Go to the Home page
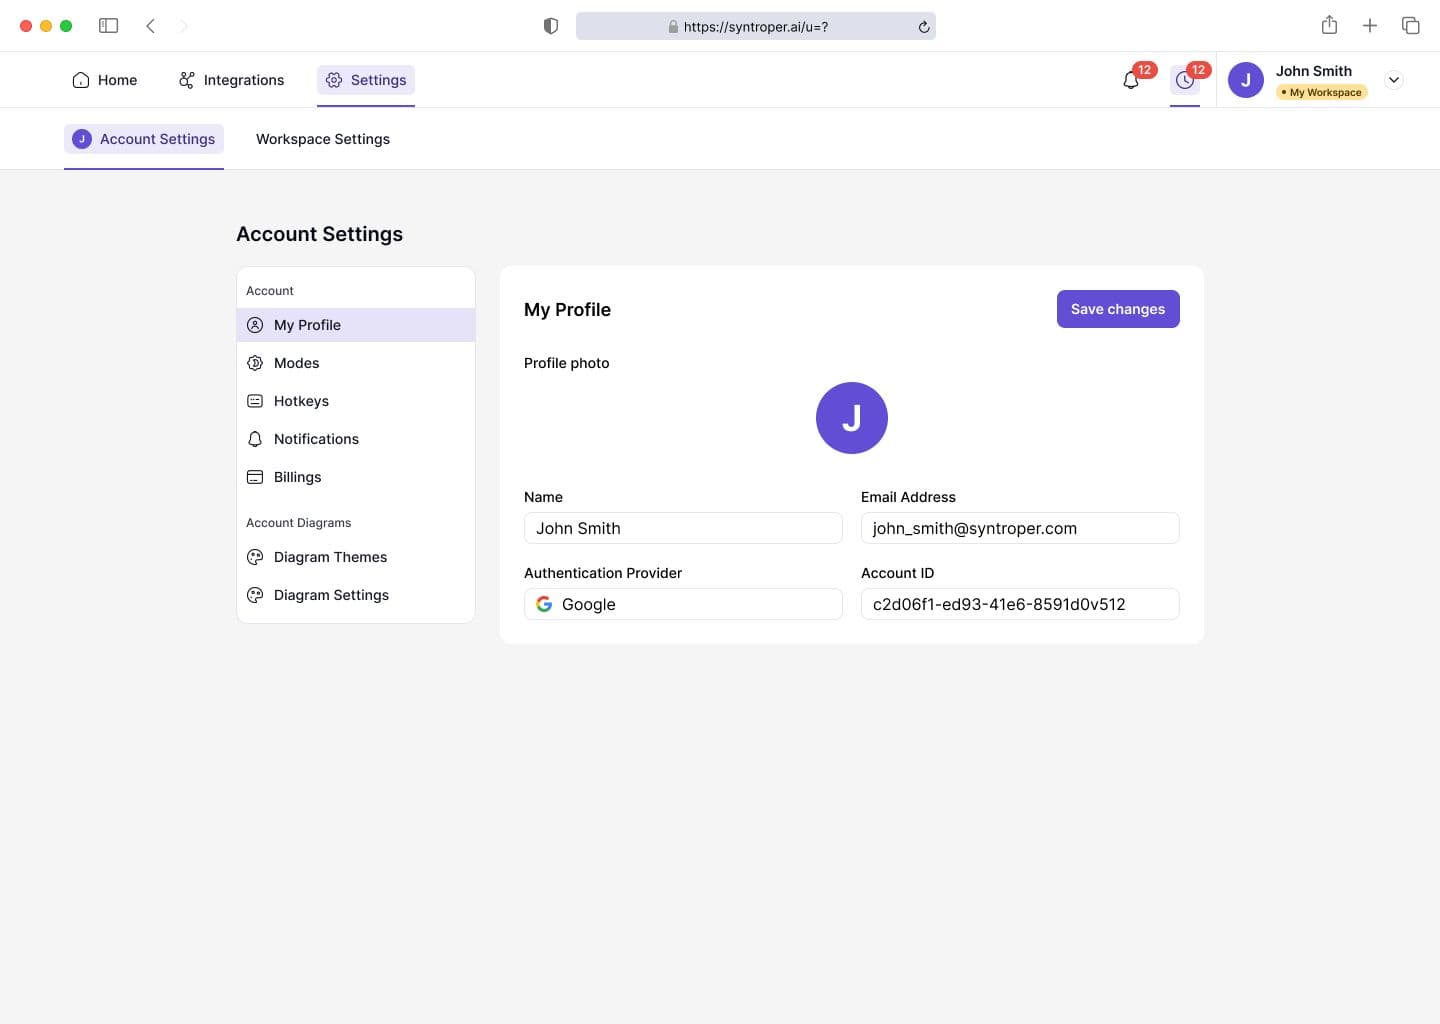The height and width of the screenshot is (1024, 1440). click(x=105, y=80)
